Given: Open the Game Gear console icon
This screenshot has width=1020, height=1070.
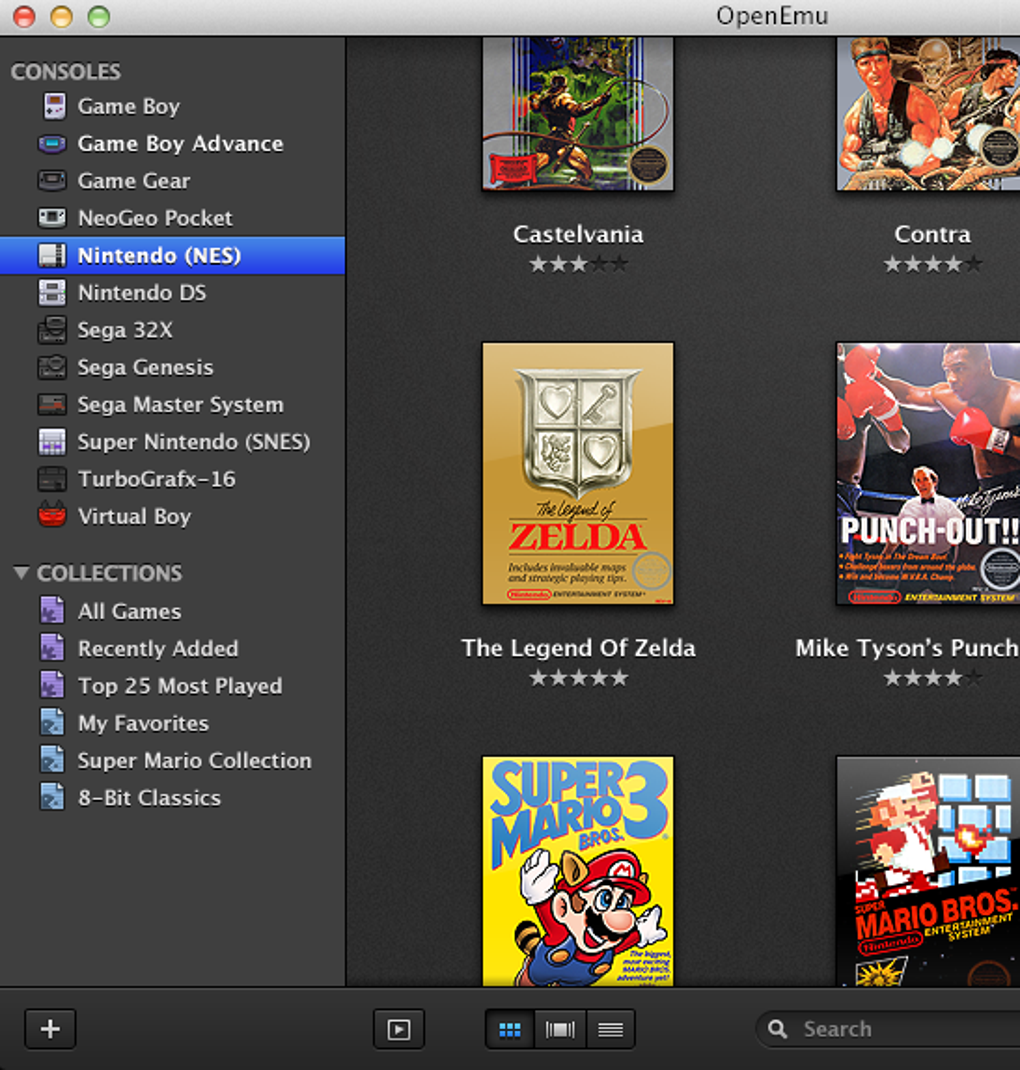Looking at the screenshot, I should tap(52, 181).
